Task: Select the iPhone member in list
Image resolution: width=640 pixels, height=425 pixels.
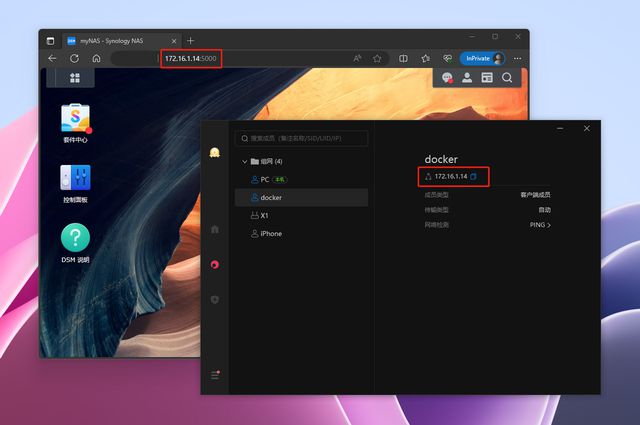Action: point(270,234)
